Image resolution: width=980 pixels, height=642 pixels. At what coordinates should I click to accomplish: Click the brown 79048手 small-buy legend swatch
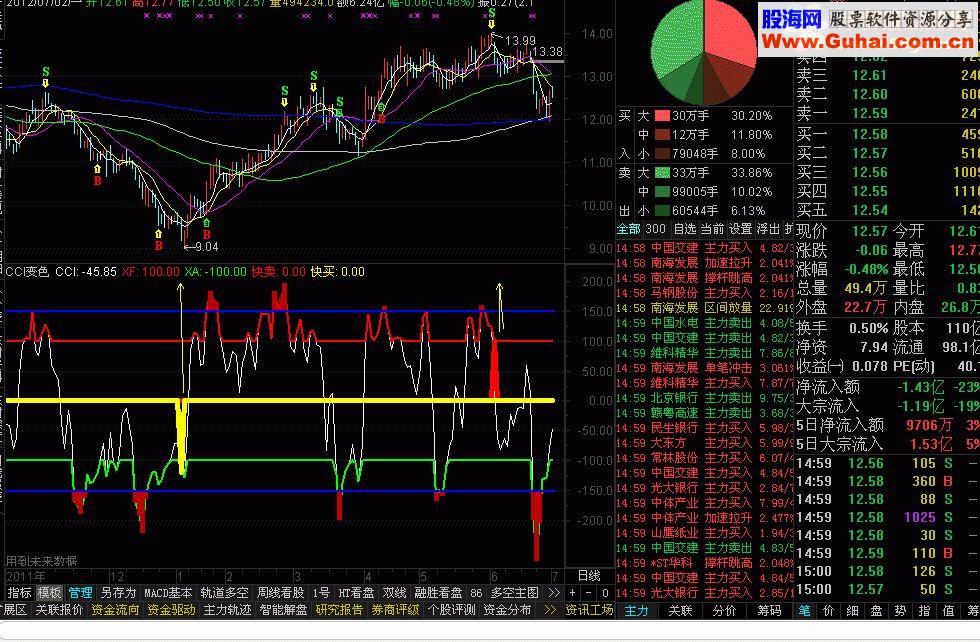pyautogui.click(x=662, y=154)
